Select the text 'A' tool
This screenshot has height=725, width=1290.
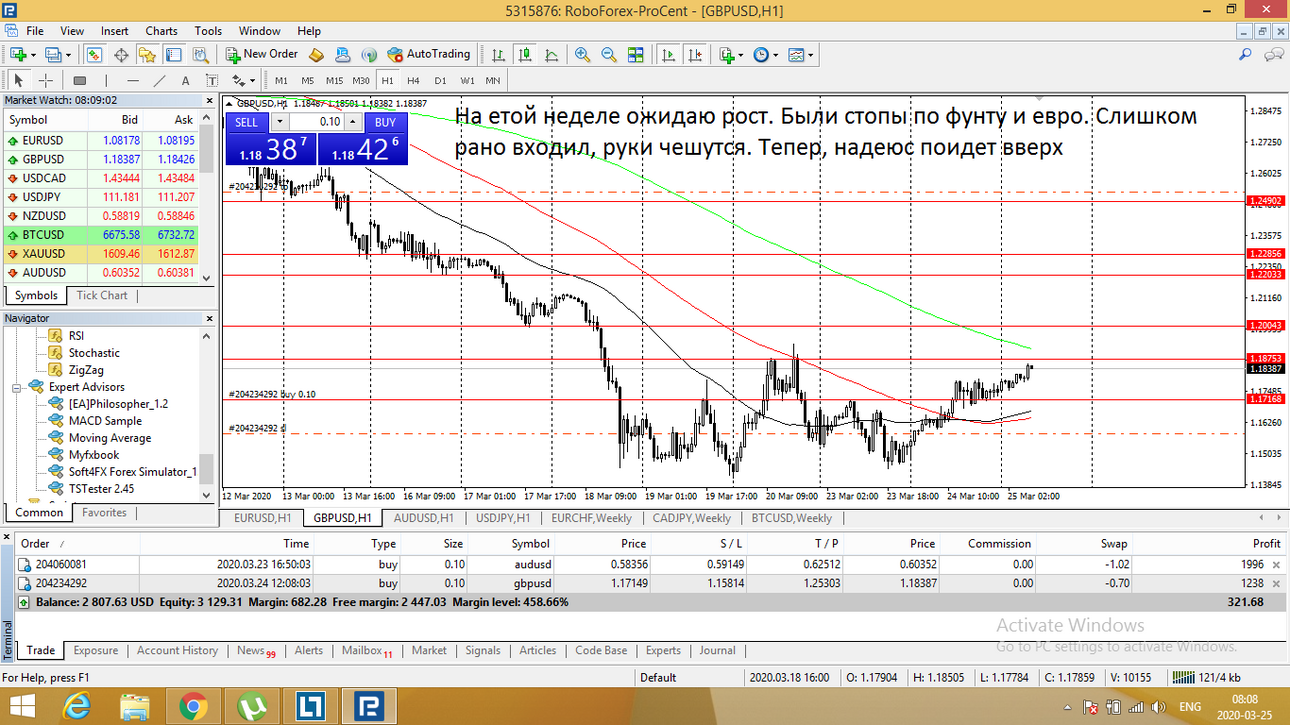[185, 81]
